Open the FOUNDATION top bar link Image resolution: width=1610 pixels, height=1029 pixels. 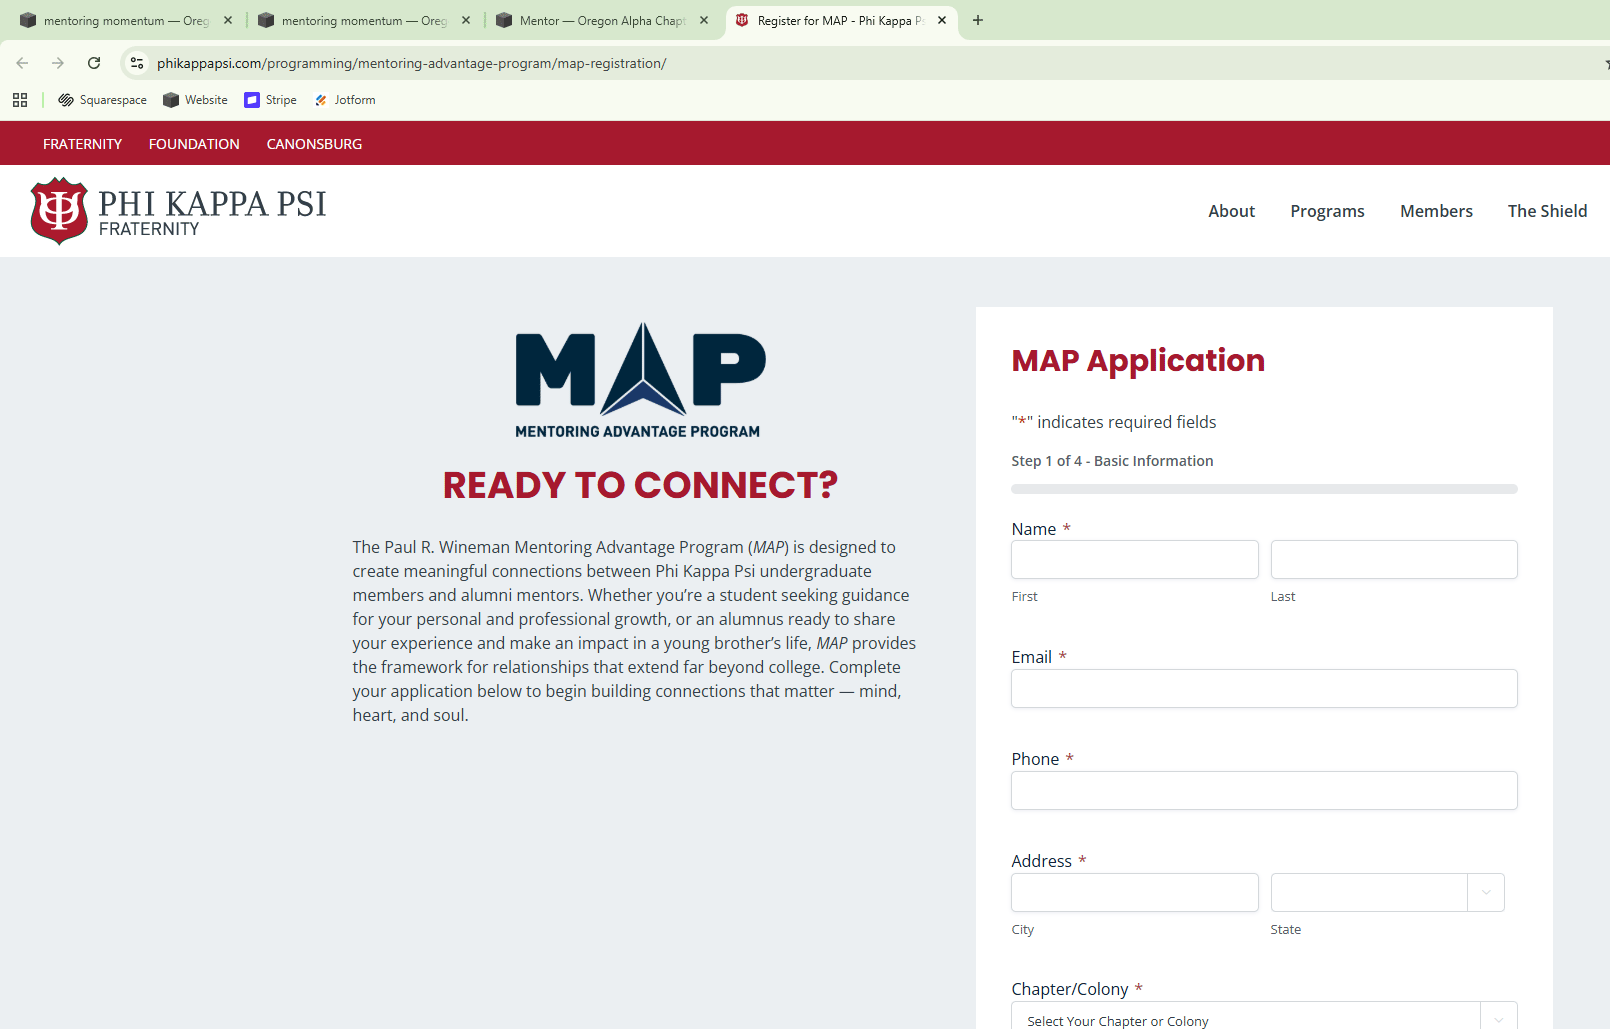click(x=194, y=144)
